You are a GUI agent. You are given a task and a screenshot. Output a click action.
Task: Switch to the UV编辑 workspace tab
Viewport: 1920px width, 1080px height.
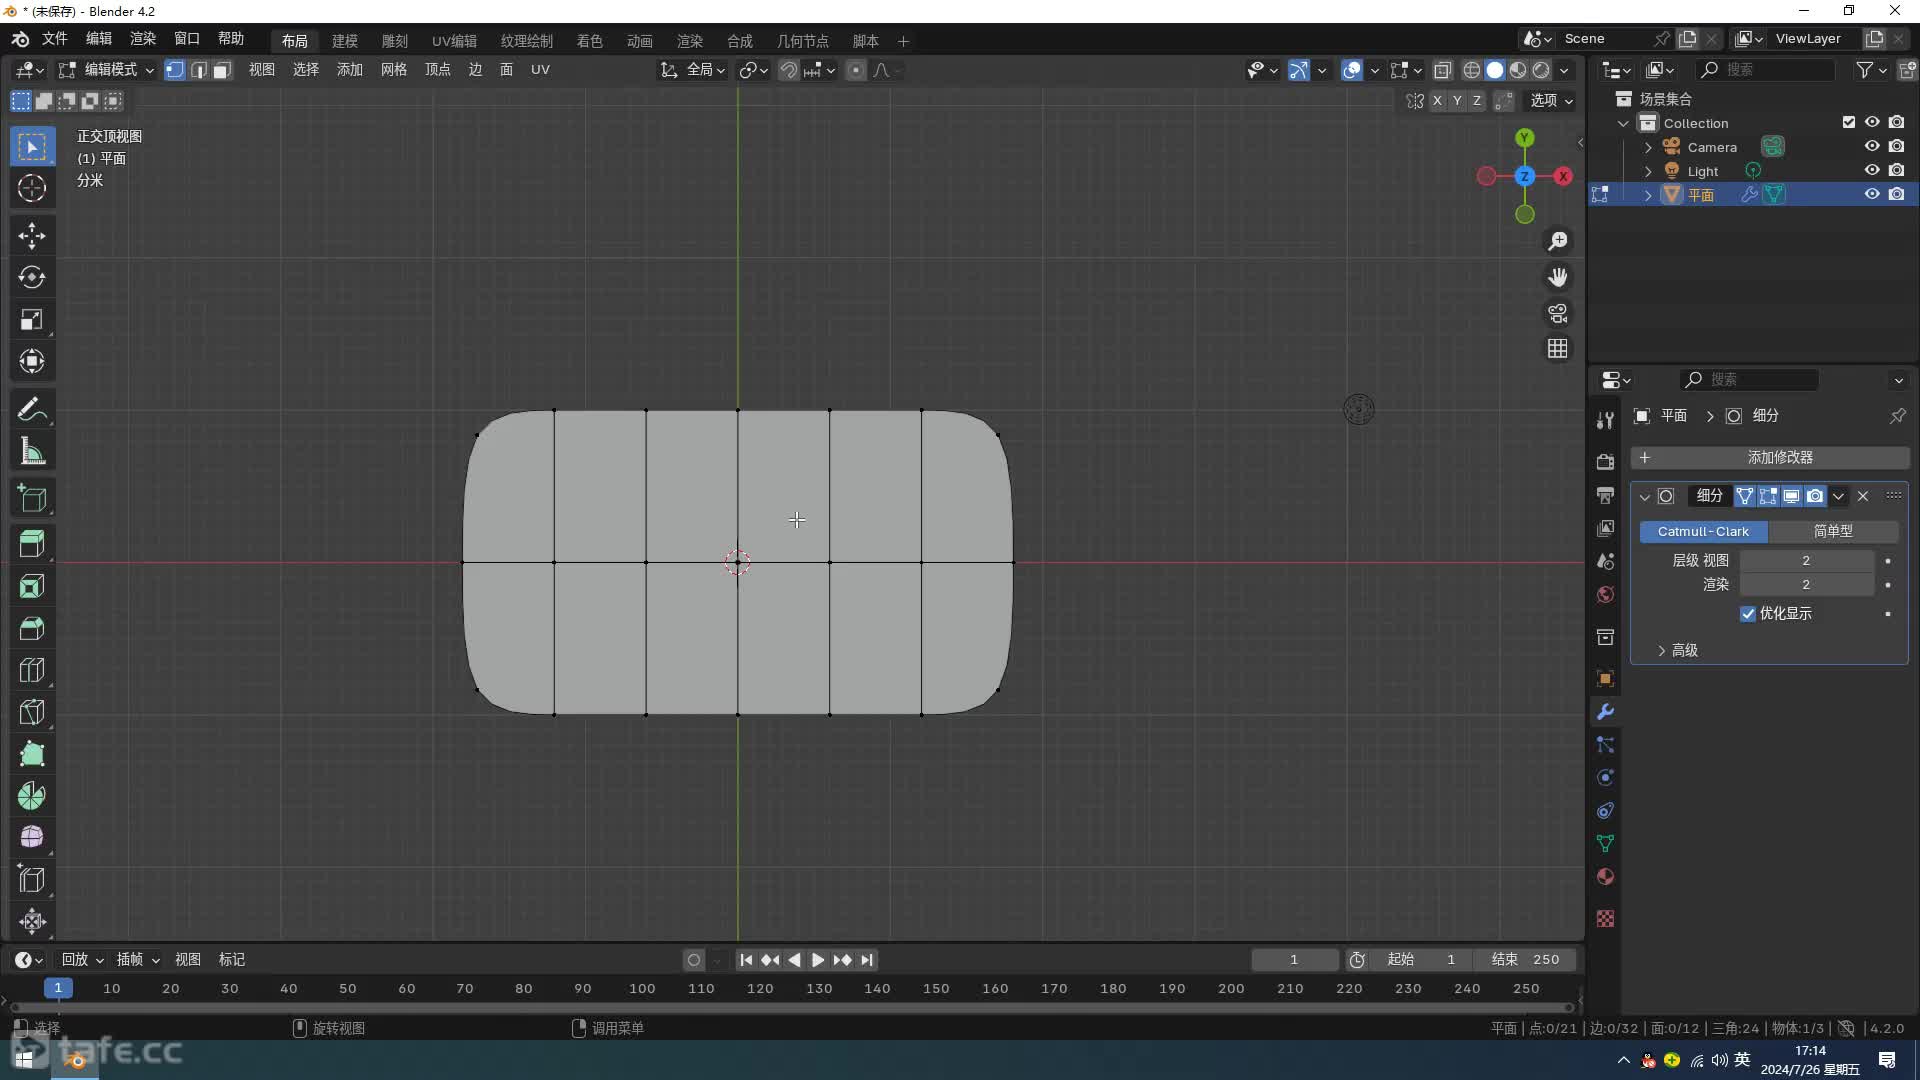click(x=454, y=41)
